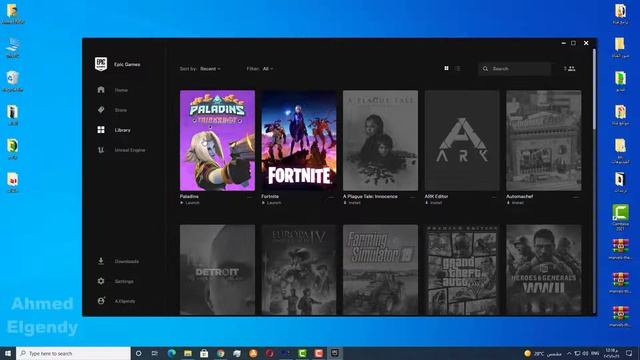Click the library Search field

[515, 69]
